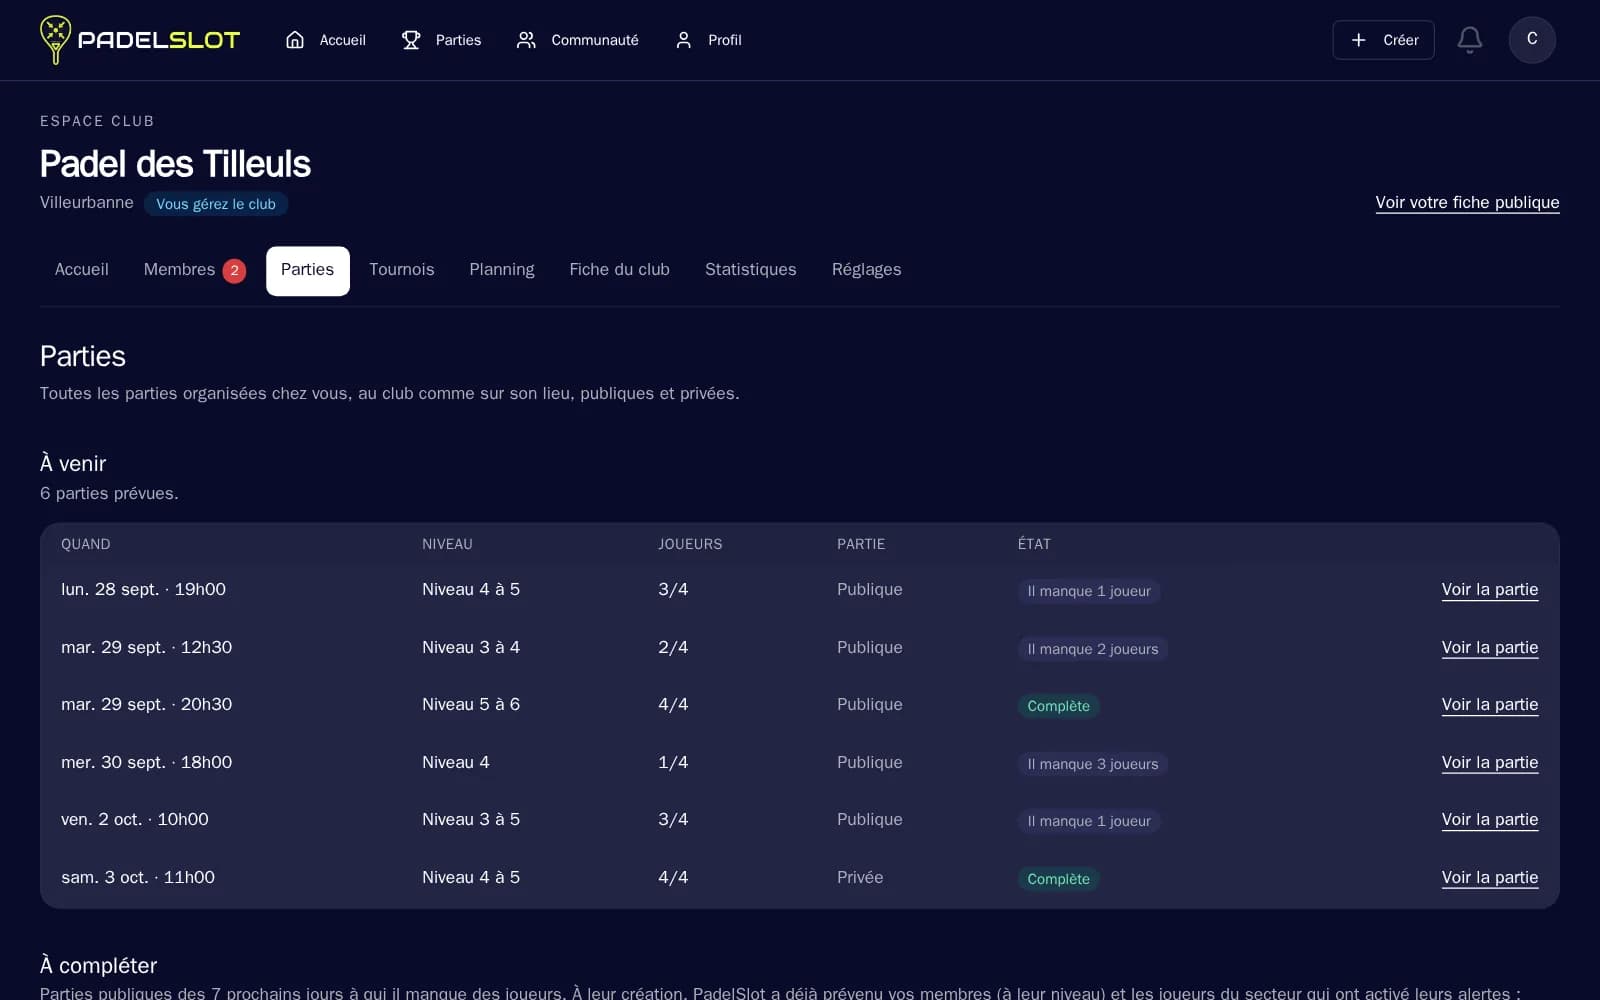Open the notifications bell
This screenshot has height=1000, width=1600.
(1469, 40)
